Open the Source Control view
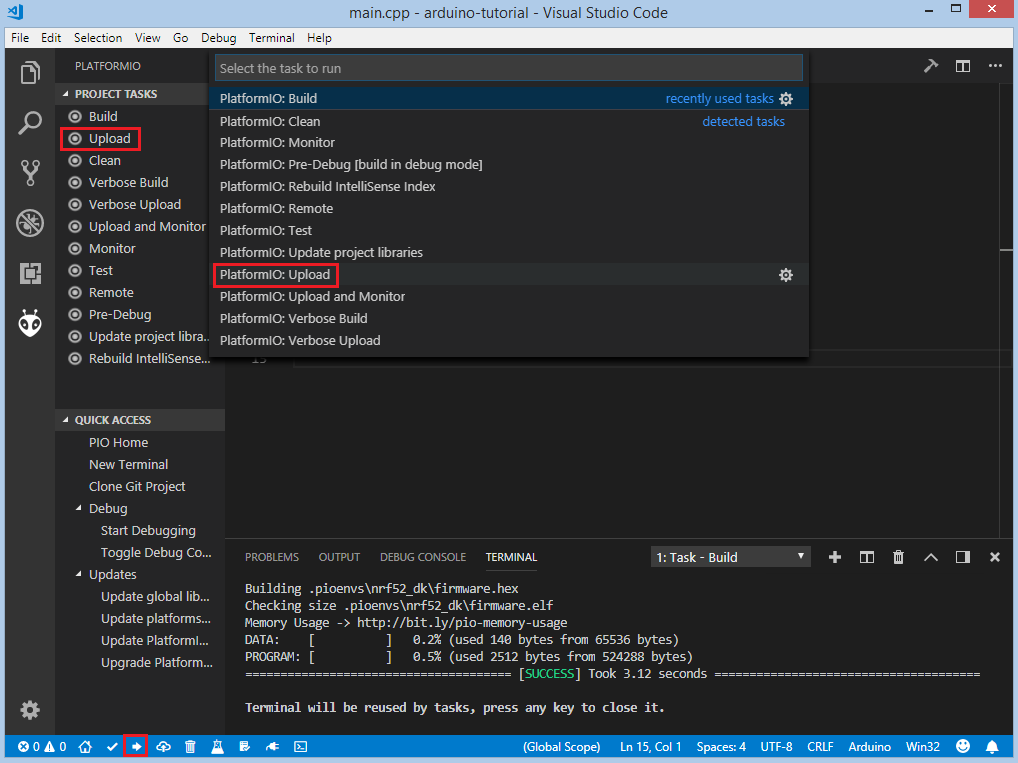 pos(30,173)
